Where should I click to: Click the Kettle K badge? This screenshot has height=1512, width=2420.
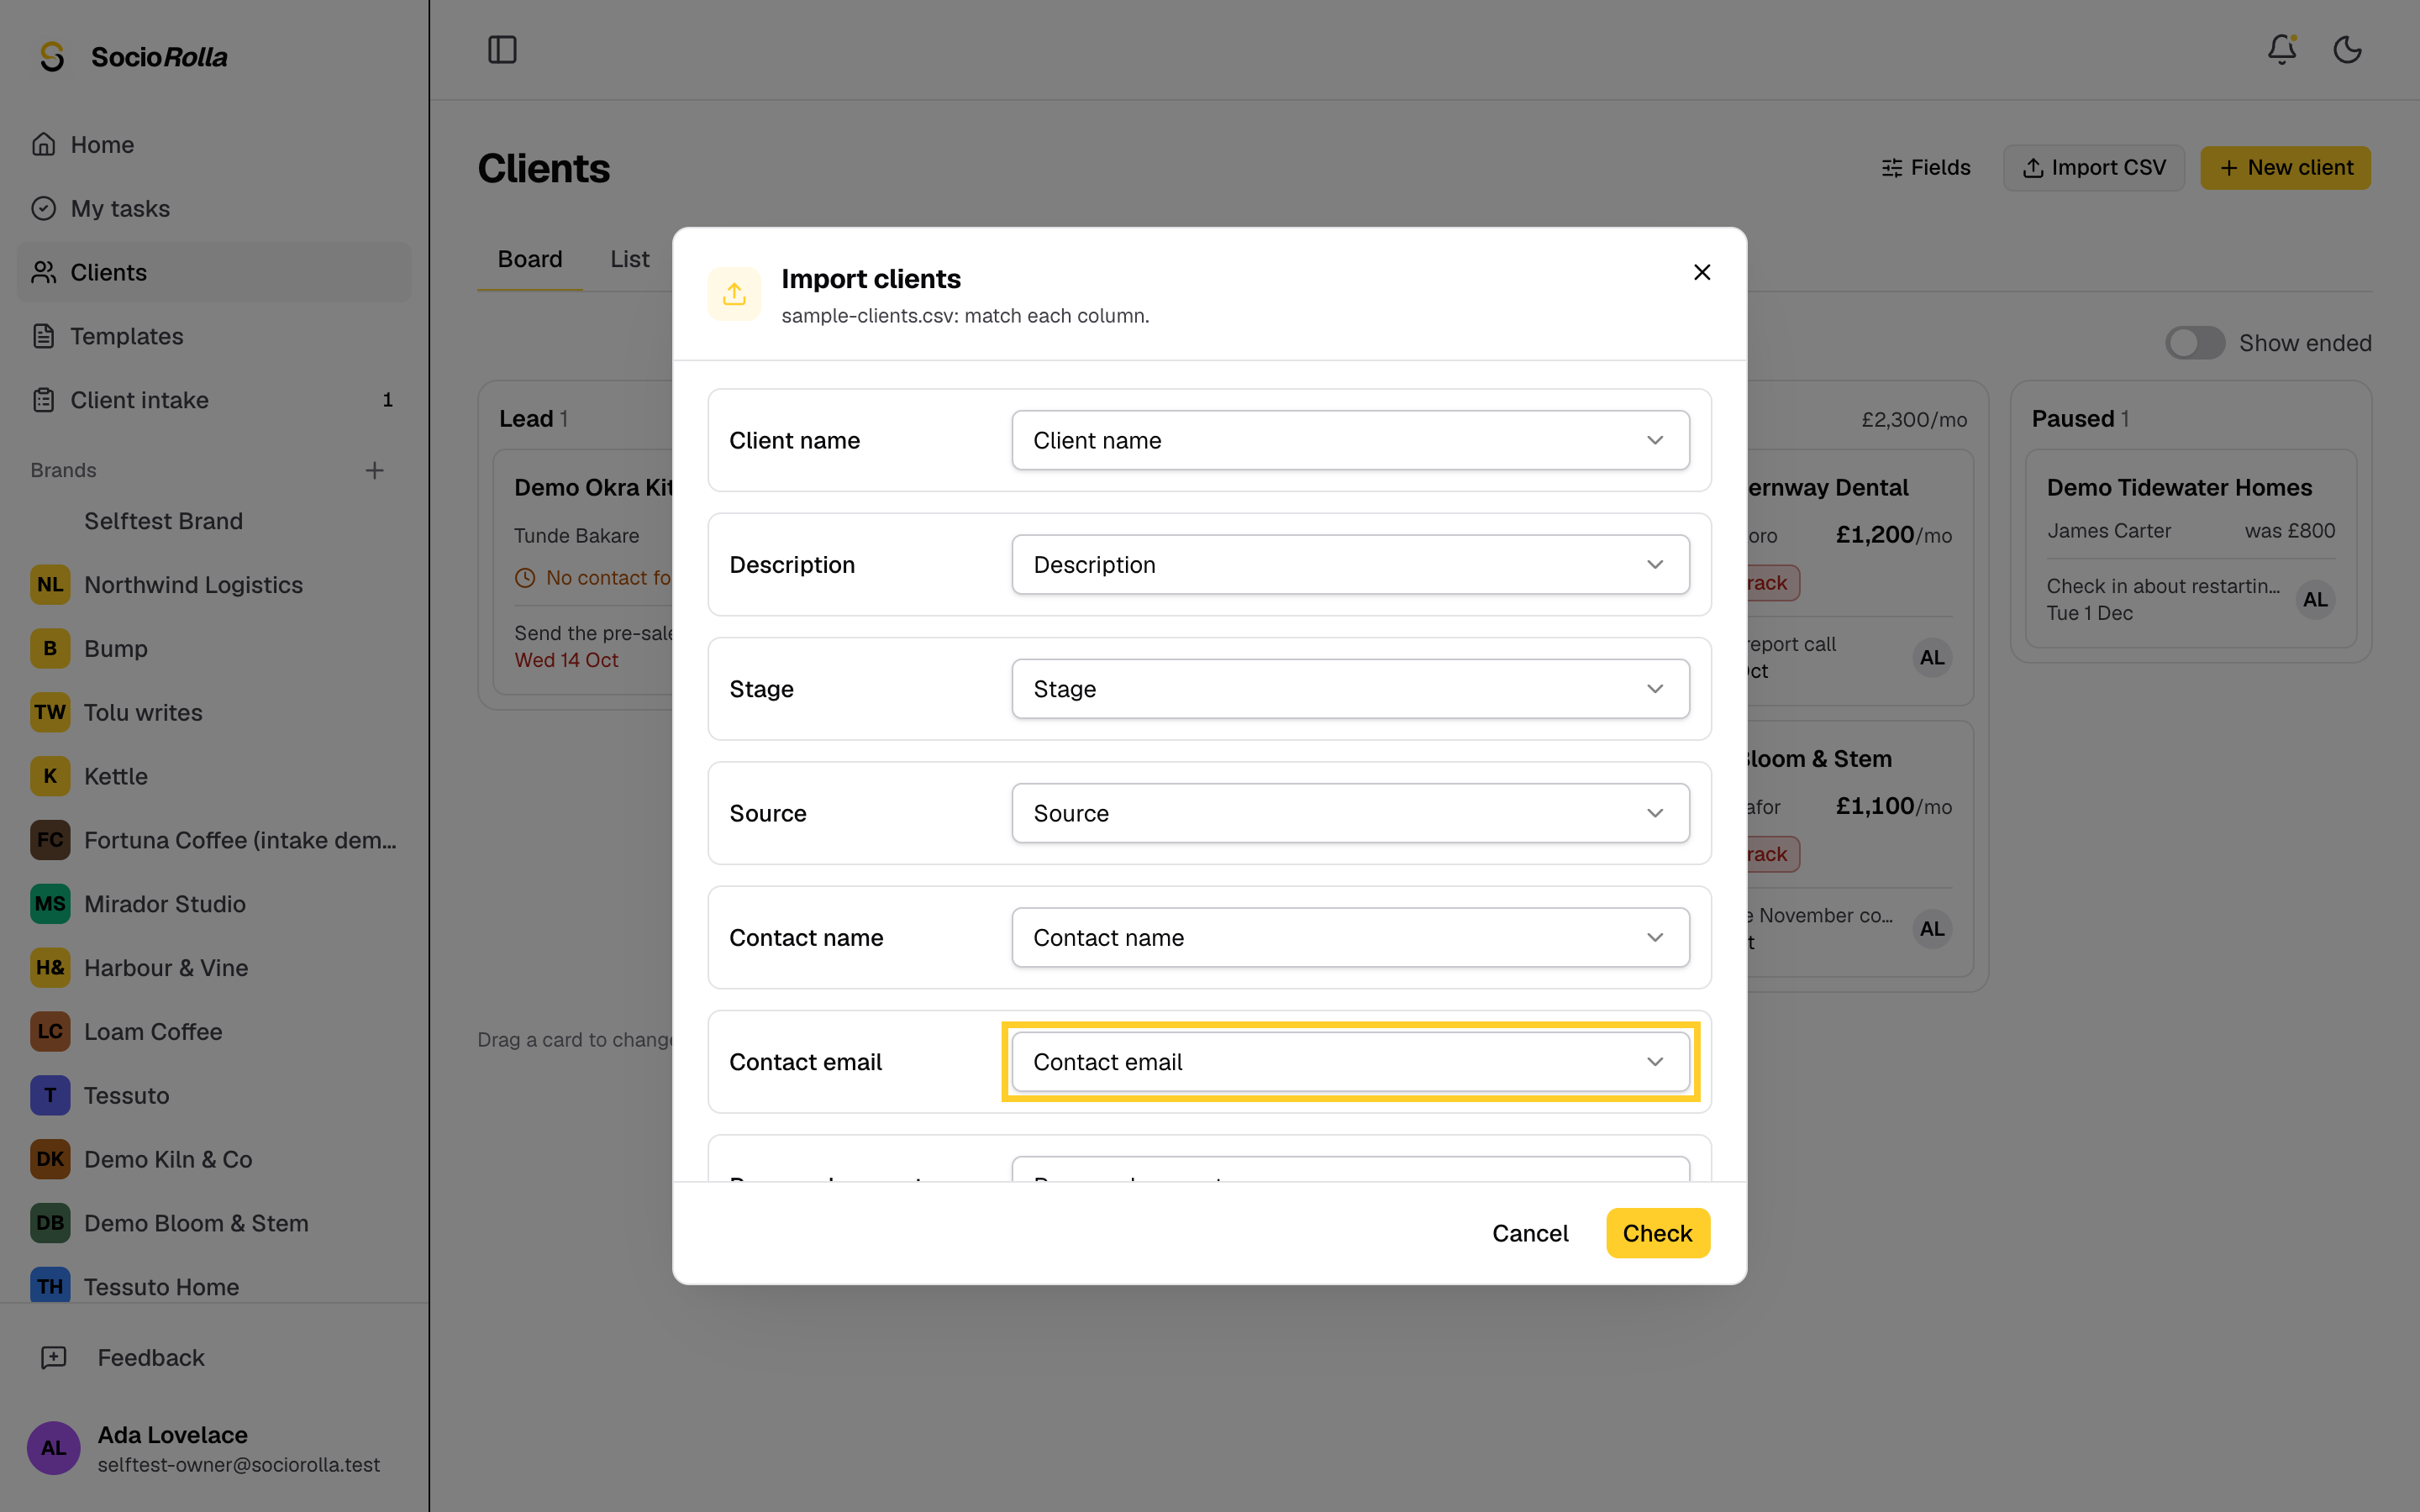click(x=50, y=776)
